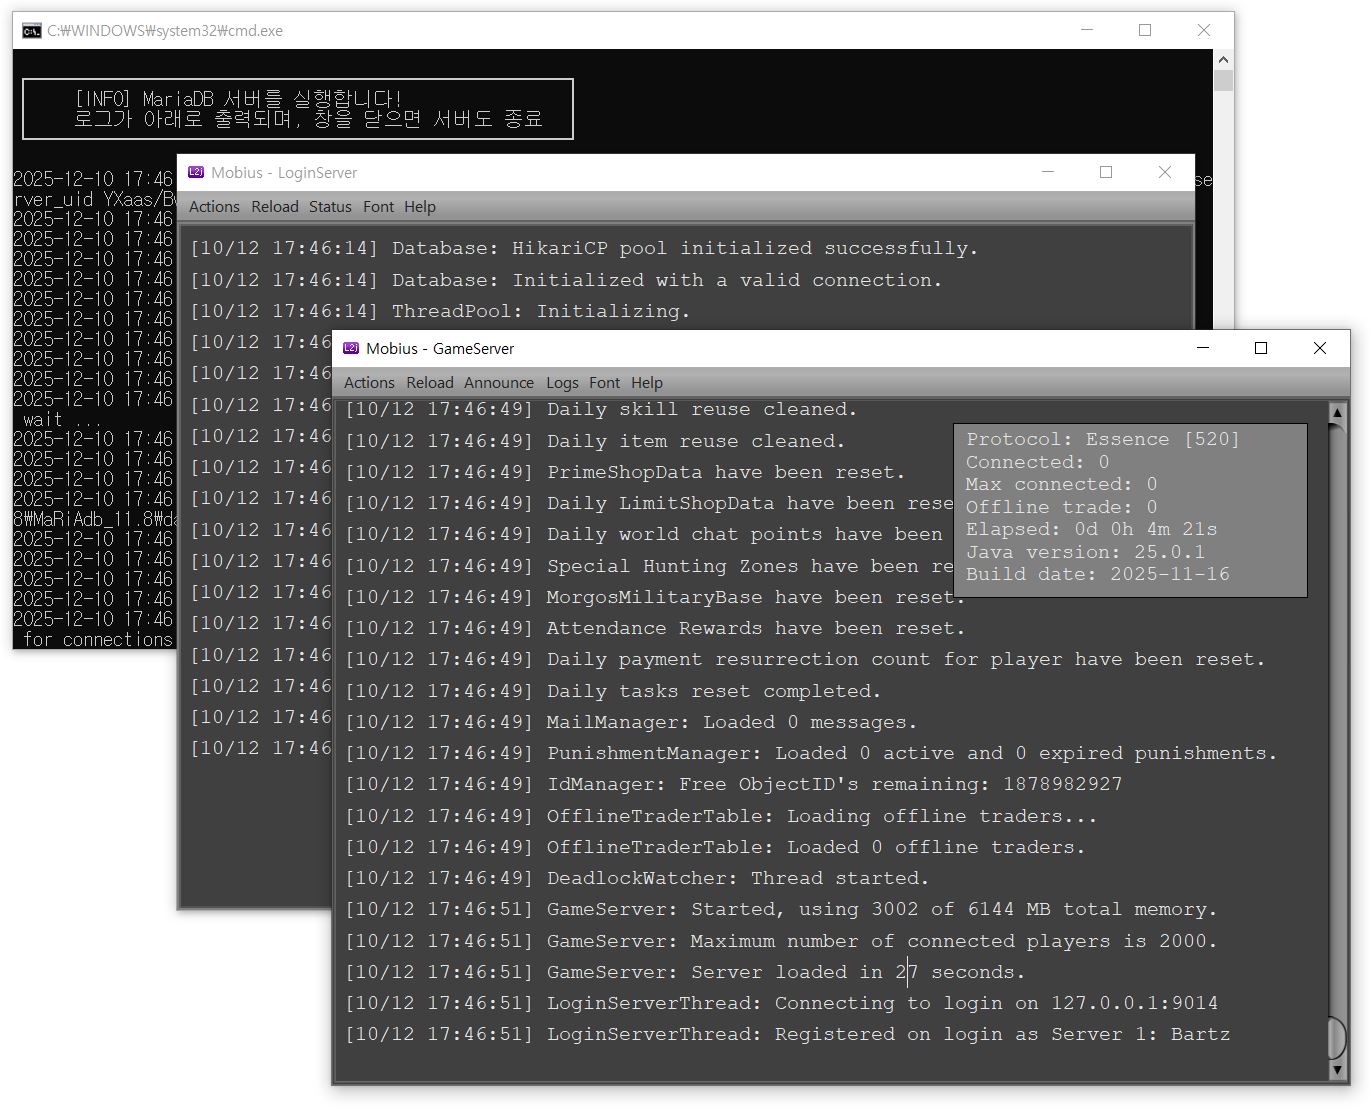This screenshot has width=1370, height=1110.
Task: Open the GameServer Actions menu
Action: [369, 382]
